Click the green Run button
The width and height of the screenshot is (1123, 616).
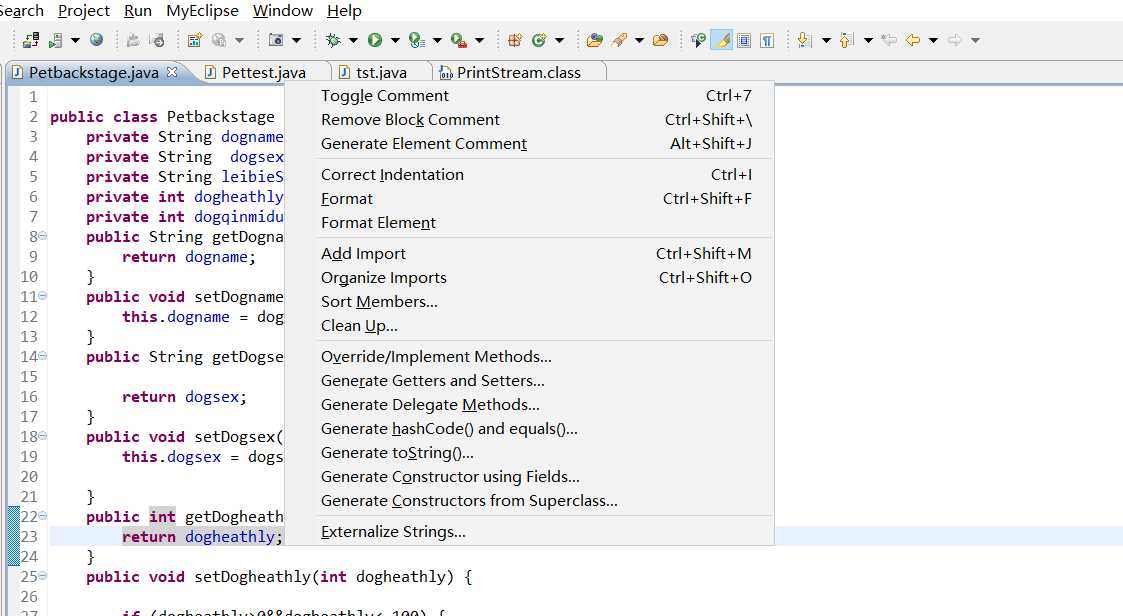coord(375,40)
